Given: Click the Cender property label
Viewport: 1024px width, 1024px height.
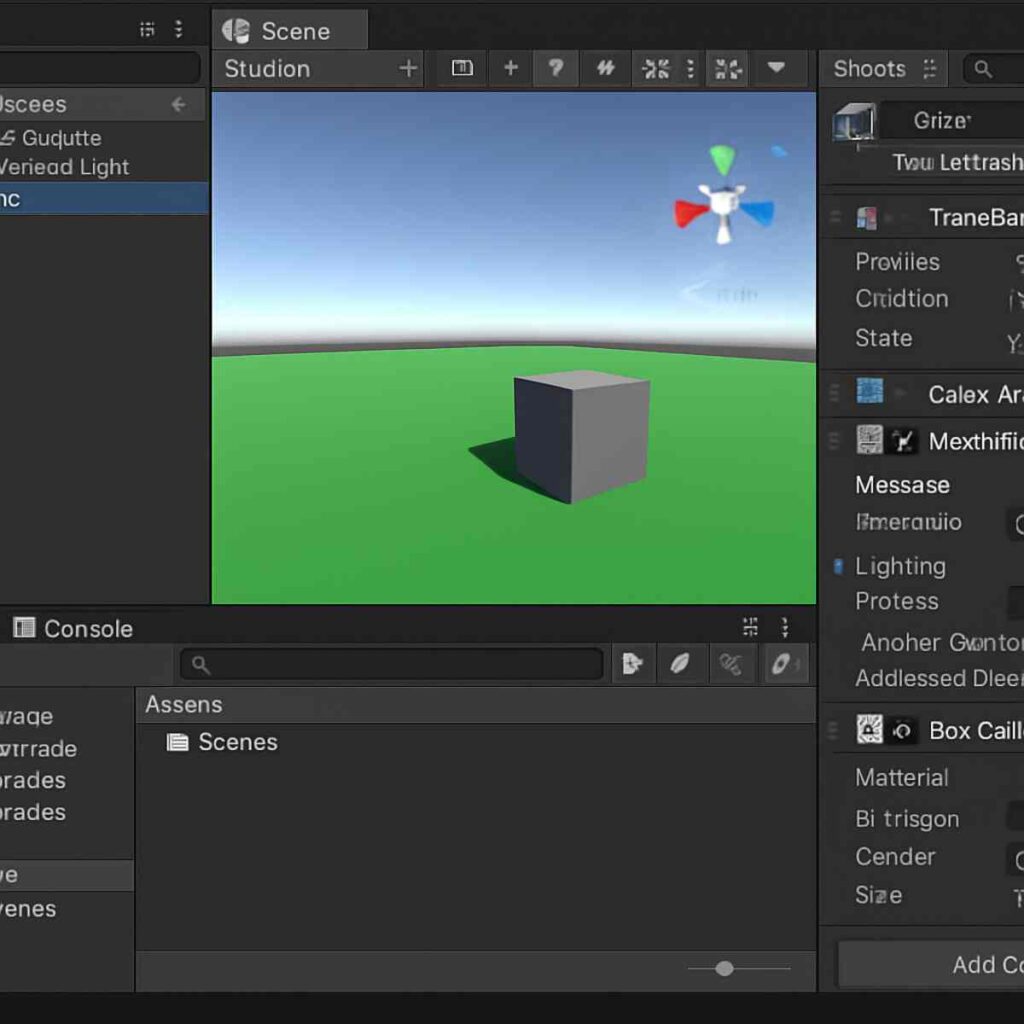Looking at the screenshot, I should [895, 856].
